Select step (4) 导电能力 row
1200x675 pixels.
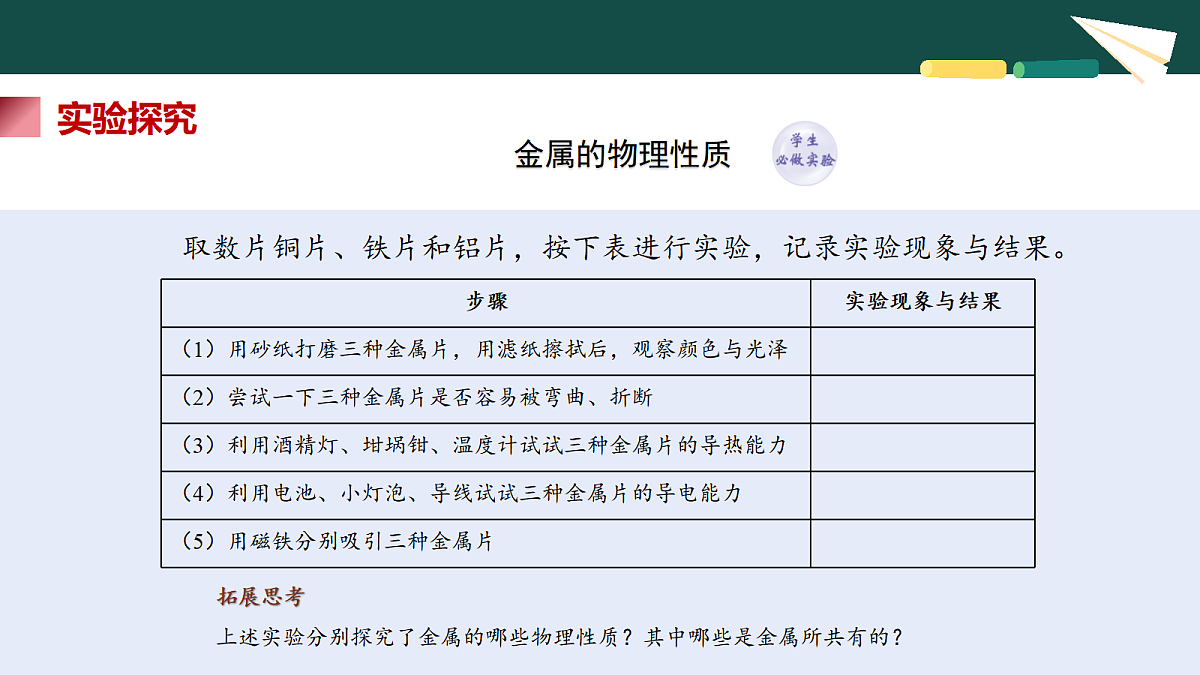(x=486, y=495)
